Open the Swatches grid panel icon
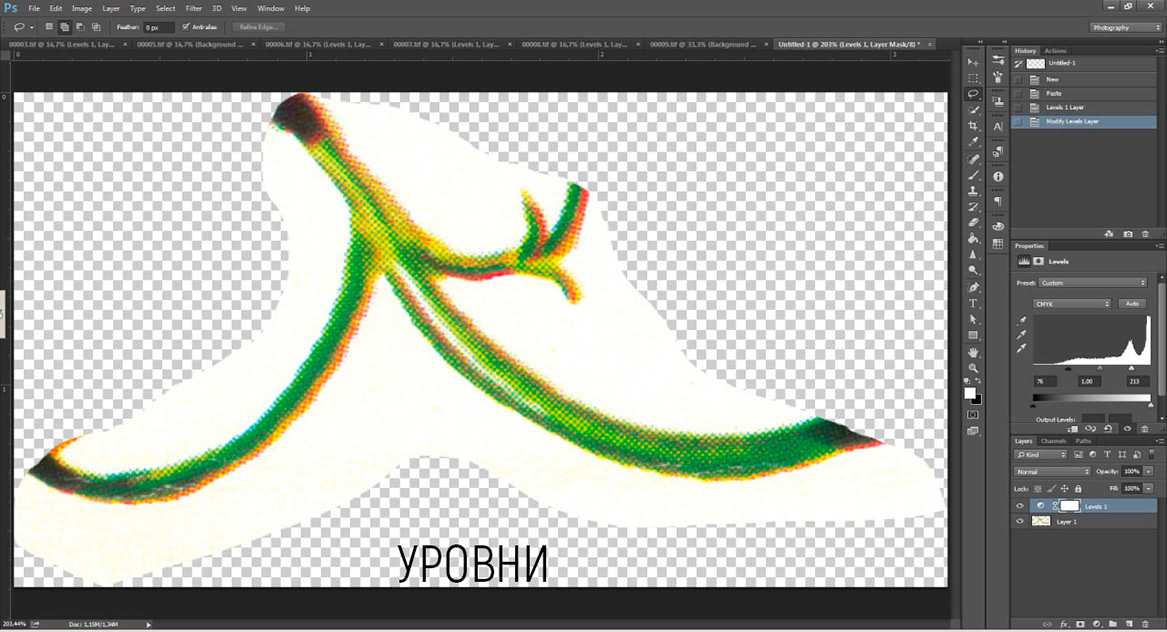The width and height of the screenshot is (1167, 632). coord(998,244)
